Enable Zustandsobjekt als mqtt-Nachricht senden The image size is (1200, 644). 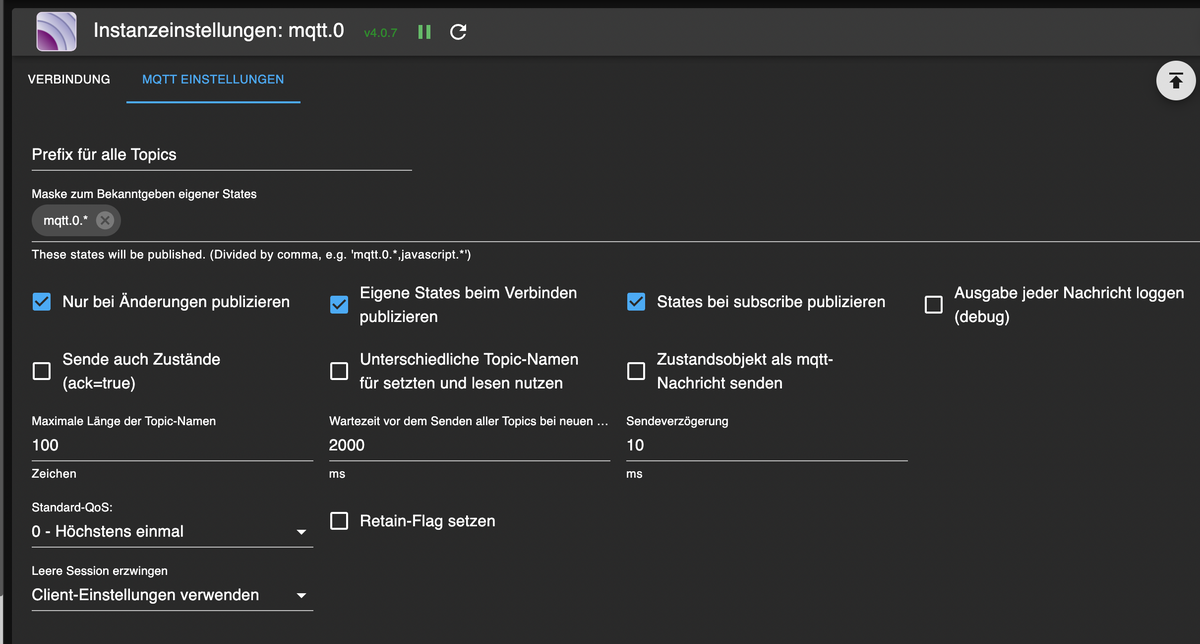(x=636, y=371)
